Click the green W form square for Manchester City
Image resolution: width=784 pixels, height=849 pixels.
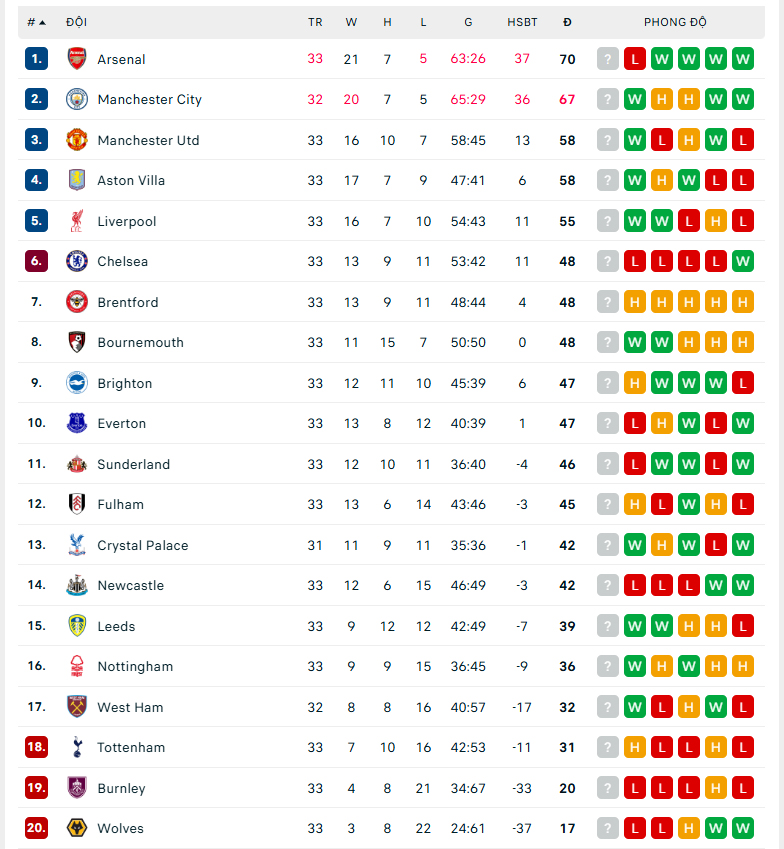635,99
